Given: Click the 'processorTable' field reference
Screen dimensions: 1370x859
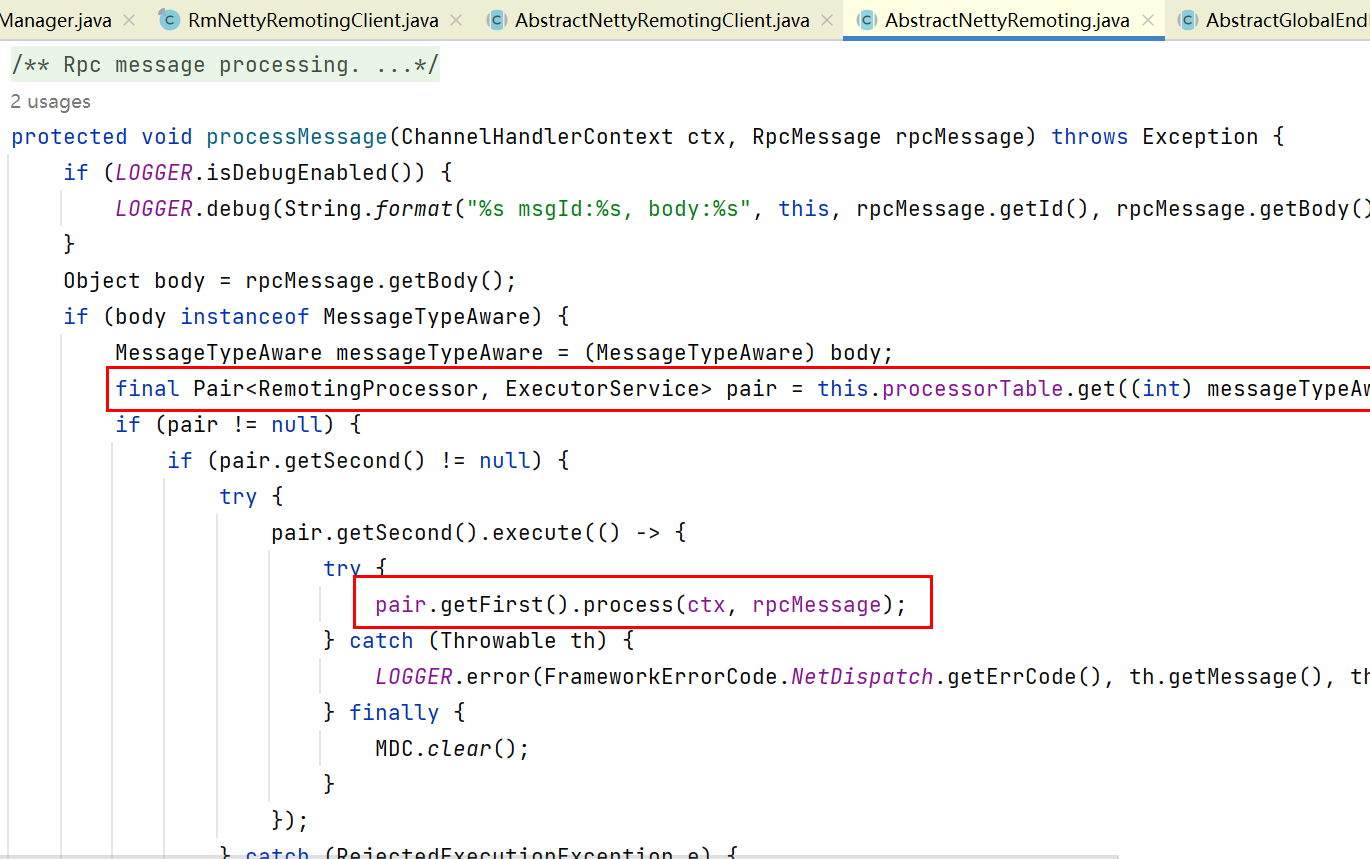Looking at the screenshot, I should (x=975, y=389).
